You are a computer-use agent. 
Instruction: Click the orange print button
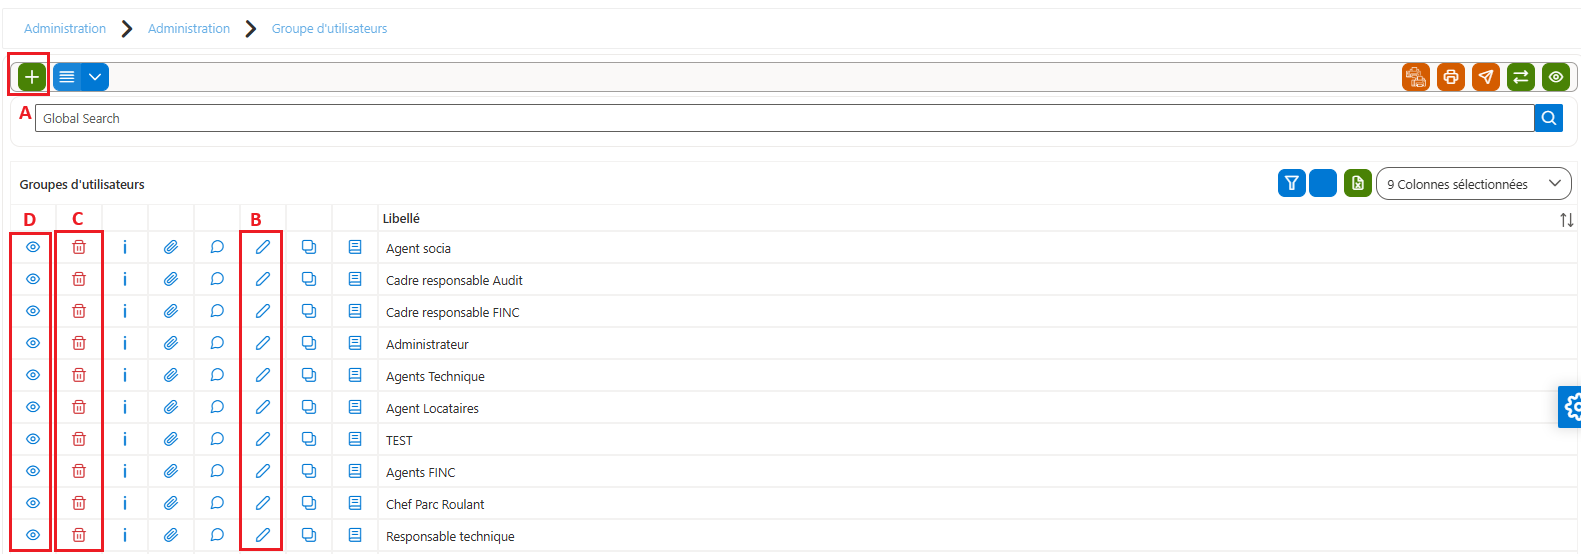coord(1451,77)
